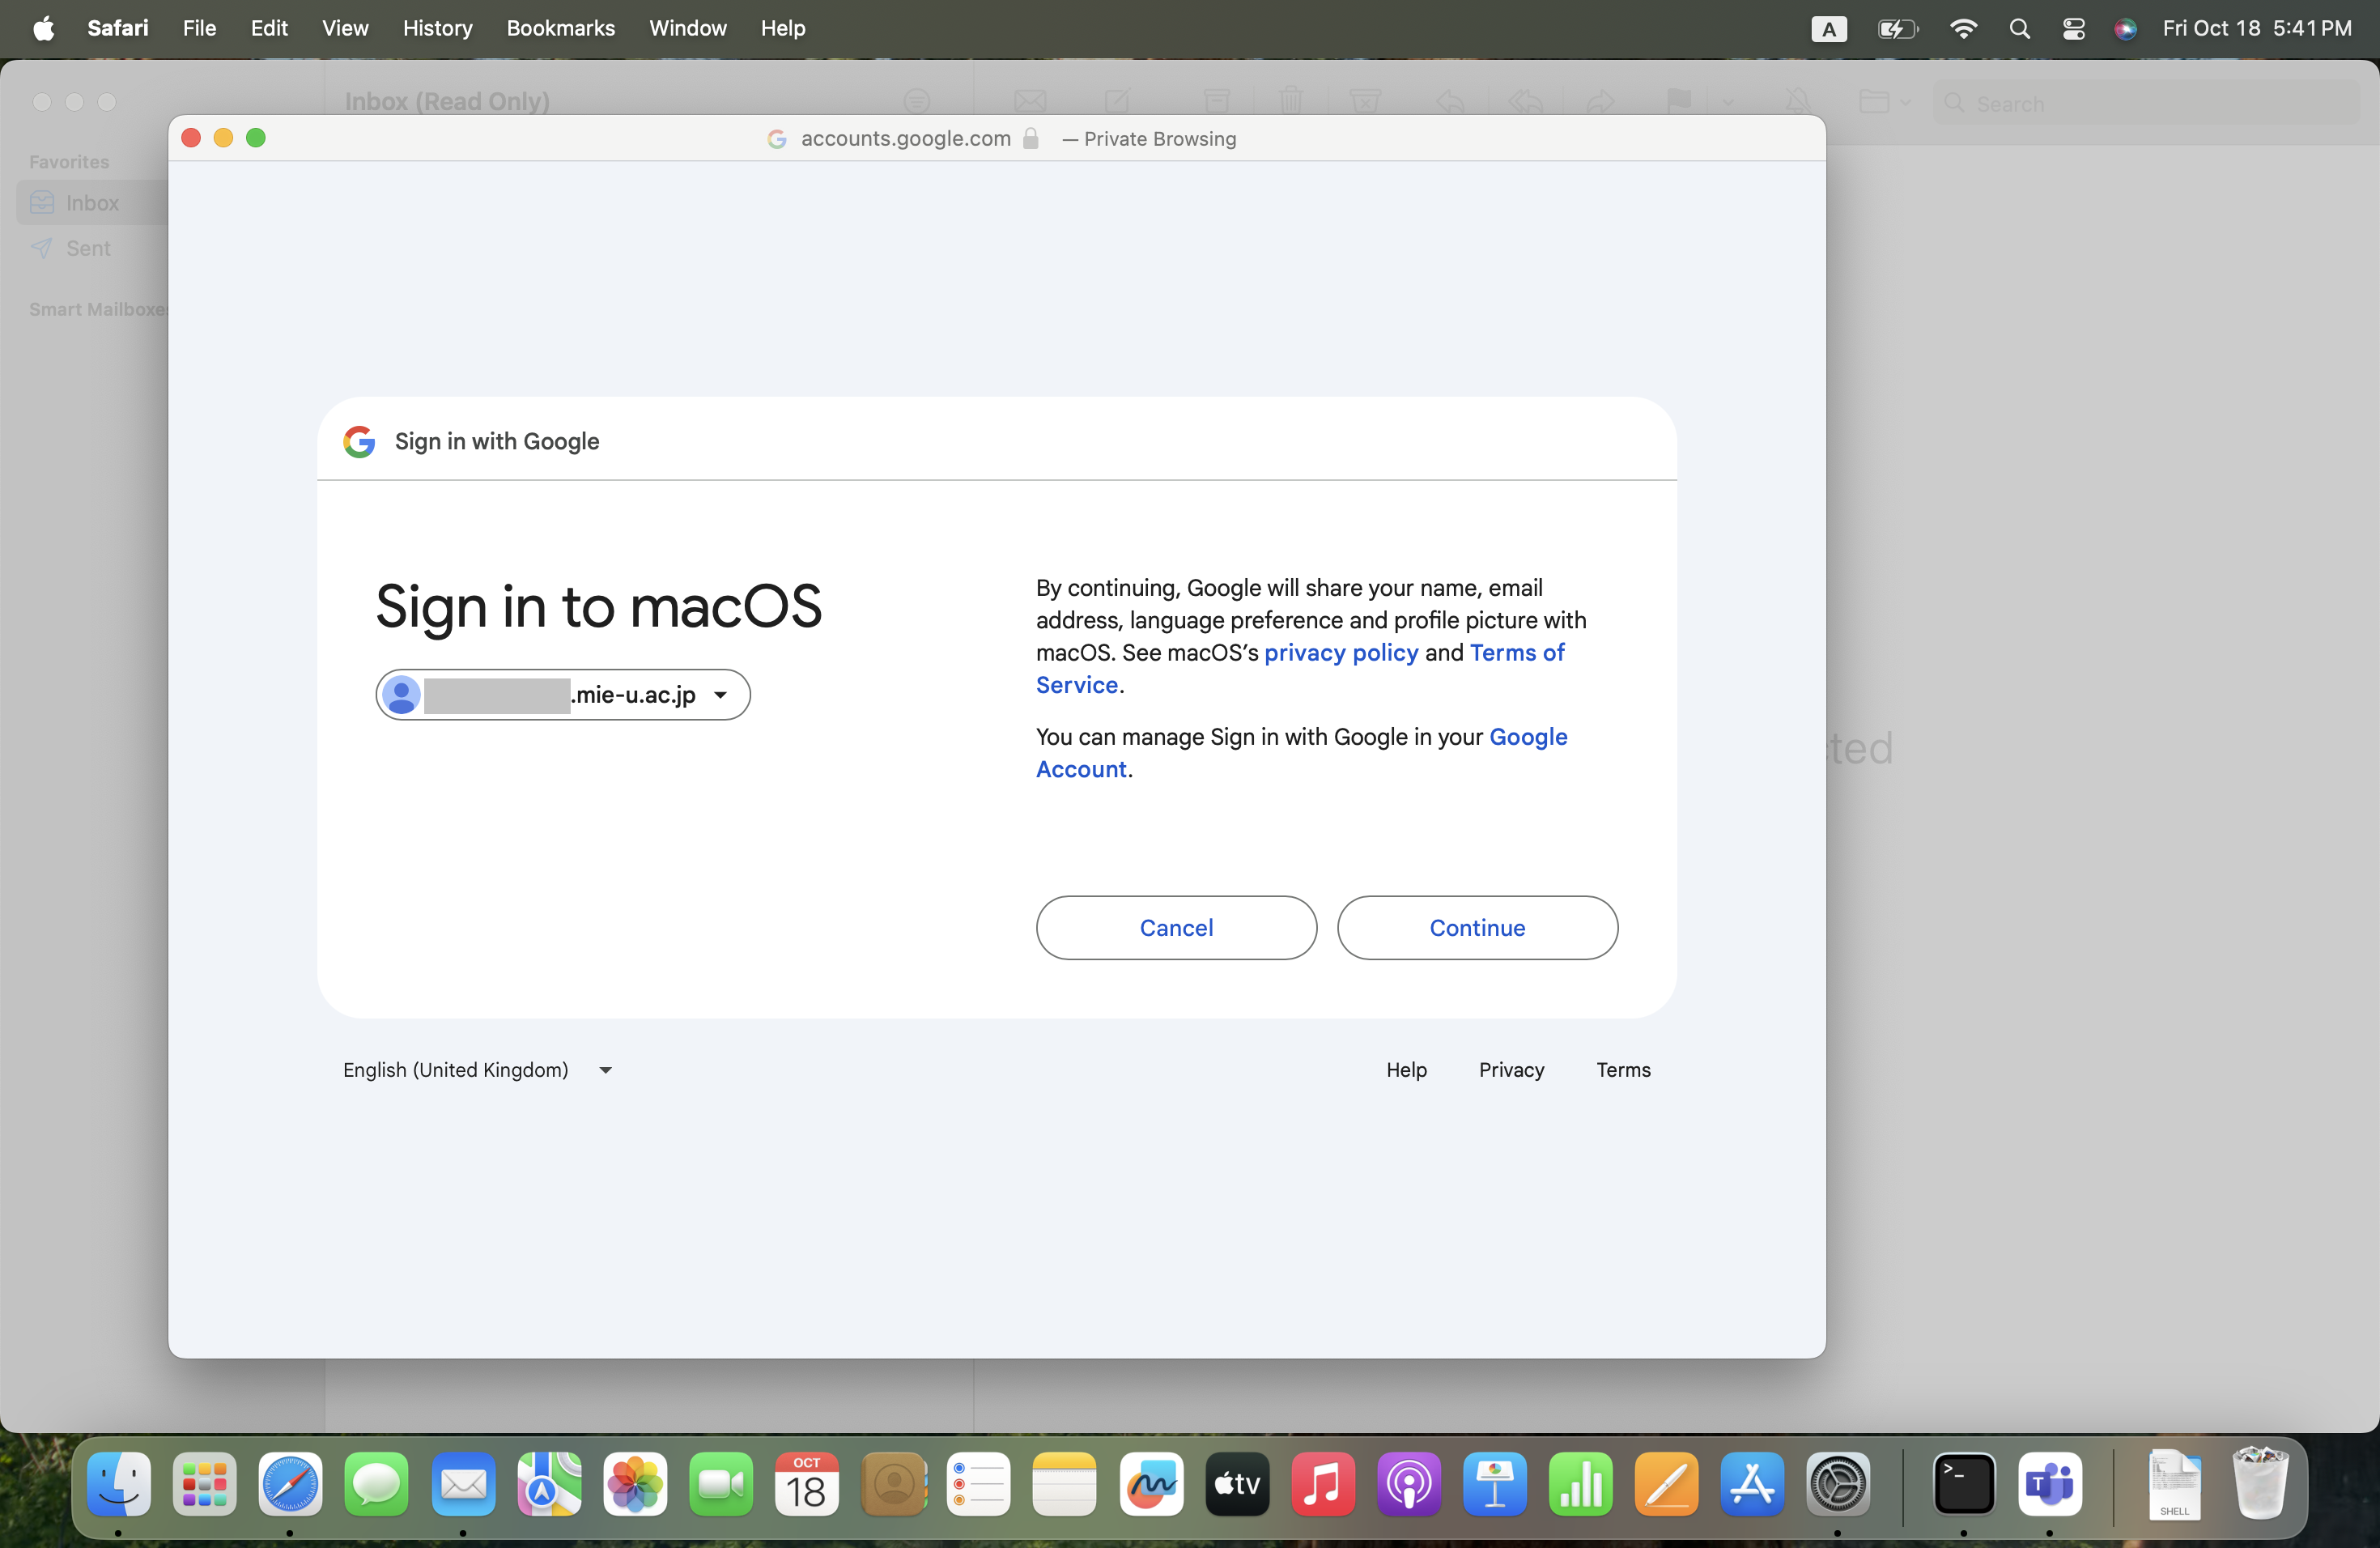The image size is (2380, 1548).
Task: Open Terminal from the Dock
Action: pos(1964,1484)
